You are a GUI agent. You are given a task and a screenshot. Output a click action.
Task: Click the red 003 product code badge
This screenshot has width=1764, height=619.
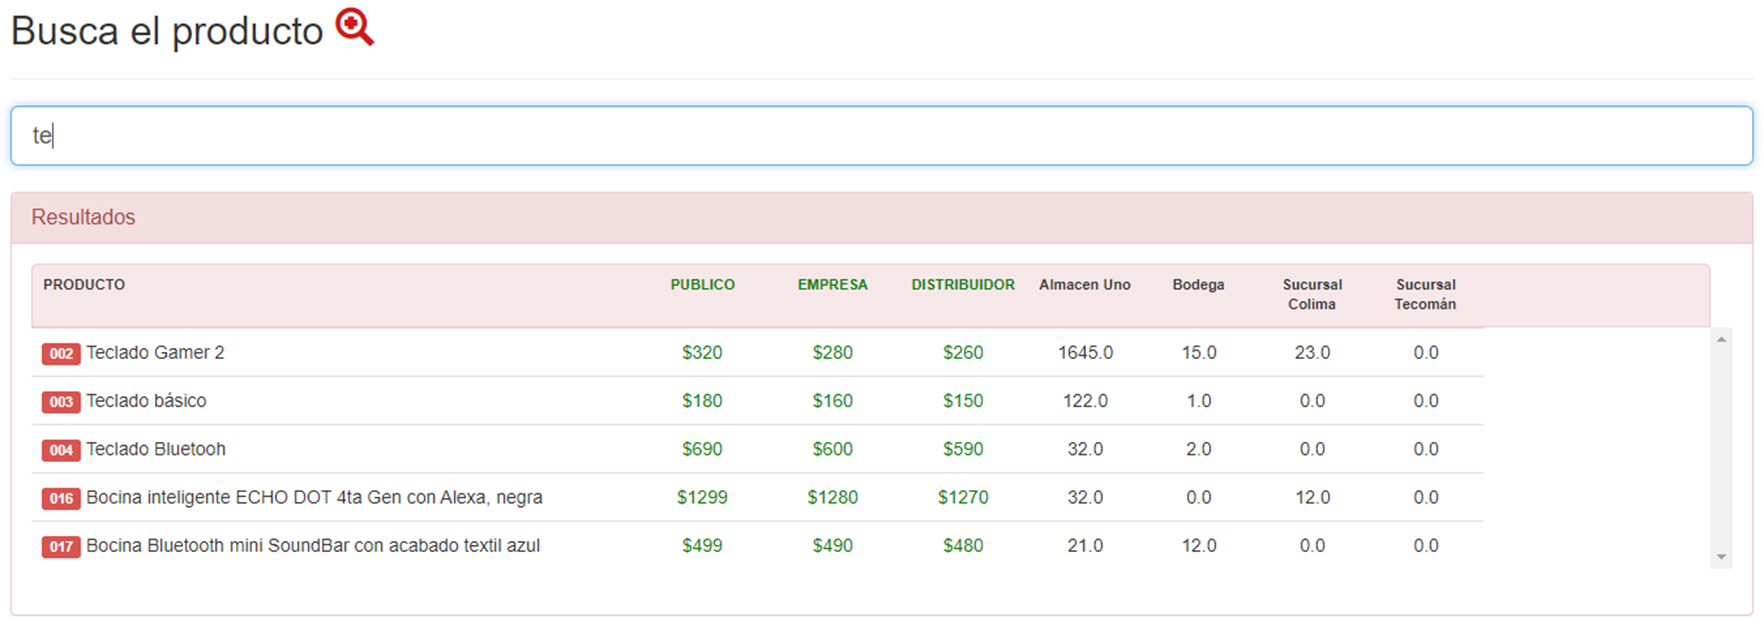[x=61, y=402]
